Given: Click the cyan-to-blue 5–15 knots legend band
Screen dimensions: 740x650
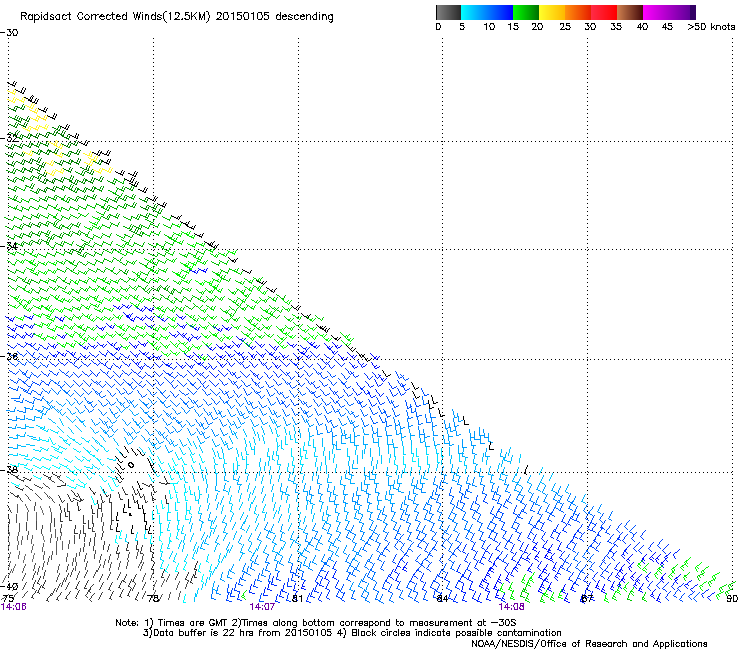Looking at the screenshot, I should tap(487, 12).
